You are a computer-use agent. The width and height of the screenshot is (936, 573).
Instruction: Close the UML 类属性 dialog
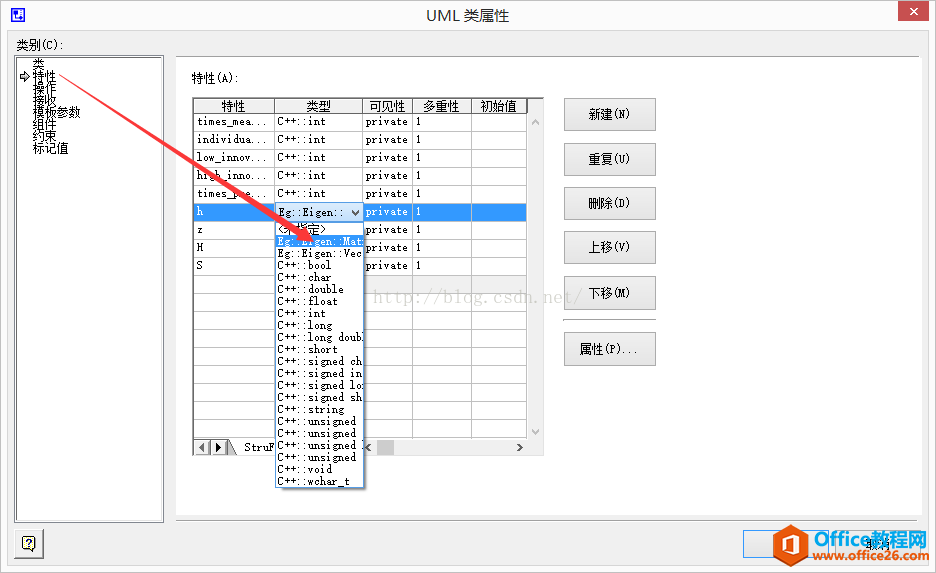[x=913, y=11]
